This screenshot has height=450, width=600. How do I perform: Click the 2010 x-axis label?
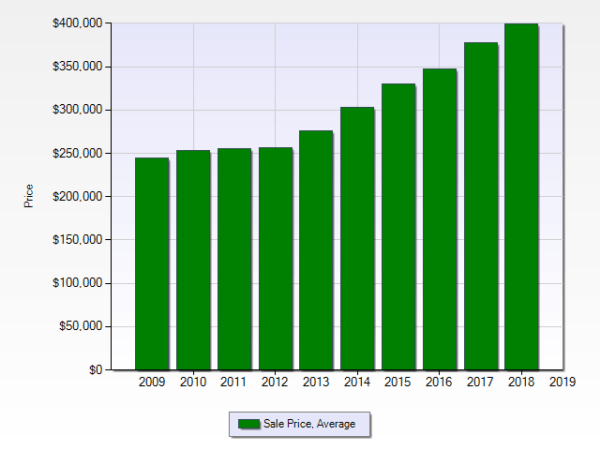point(193,382)
